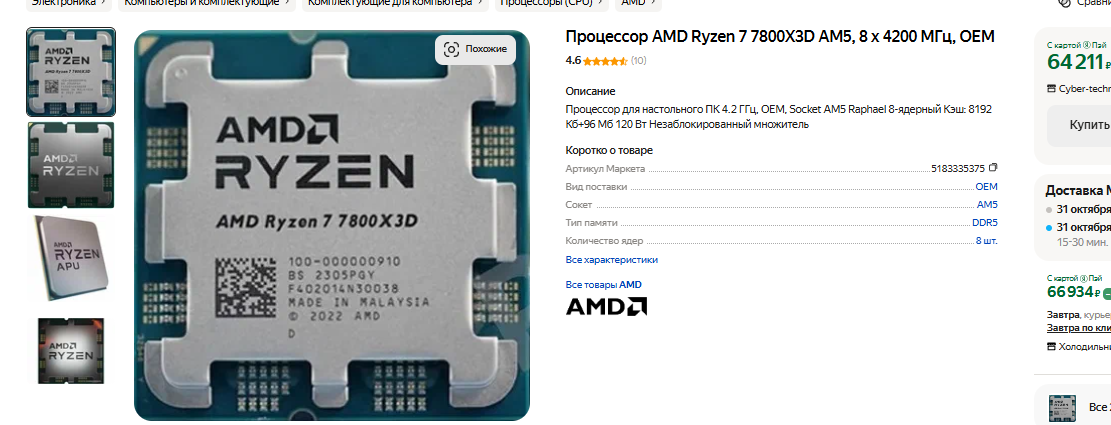Copy the Market article number icon
This screenshot has height=425, width=1111.
click(993, 168)
